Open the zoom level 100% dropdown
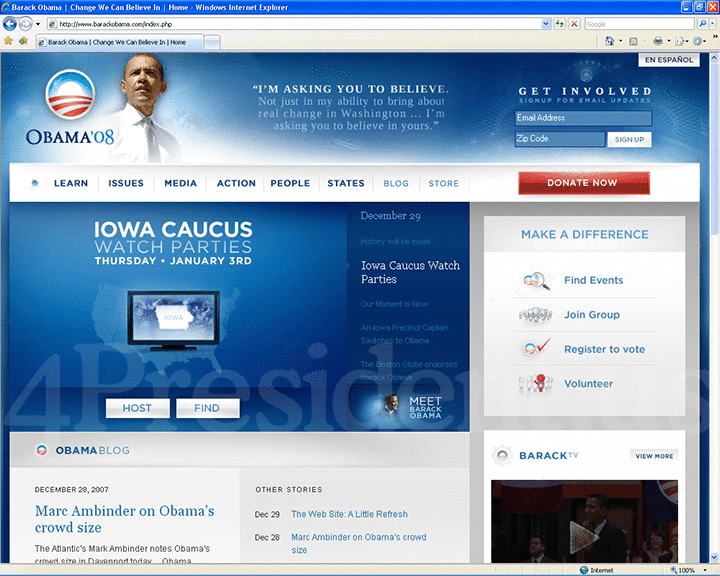The width and height of the screenshot is (720, 576). [705, 570]
